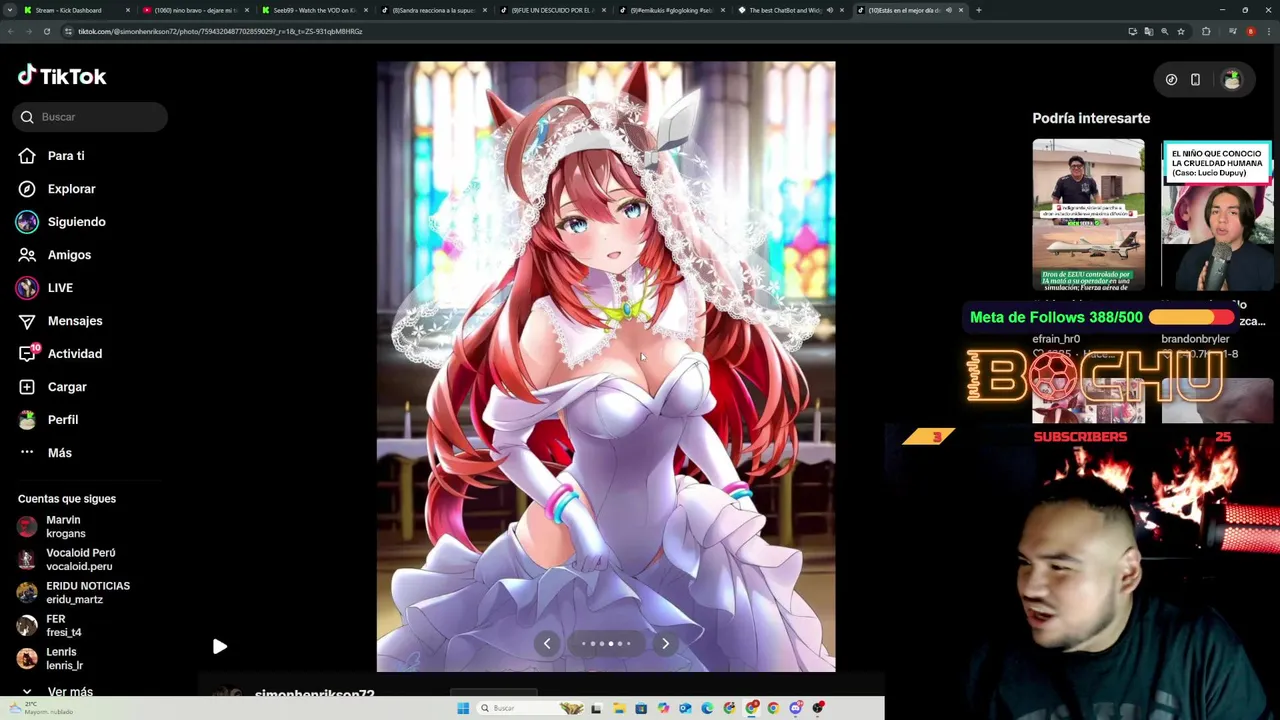The height and width of the screenshot is (720, 1280).
Task: Open Copilot from the taskbar
Action: click(x=663, y=708)
